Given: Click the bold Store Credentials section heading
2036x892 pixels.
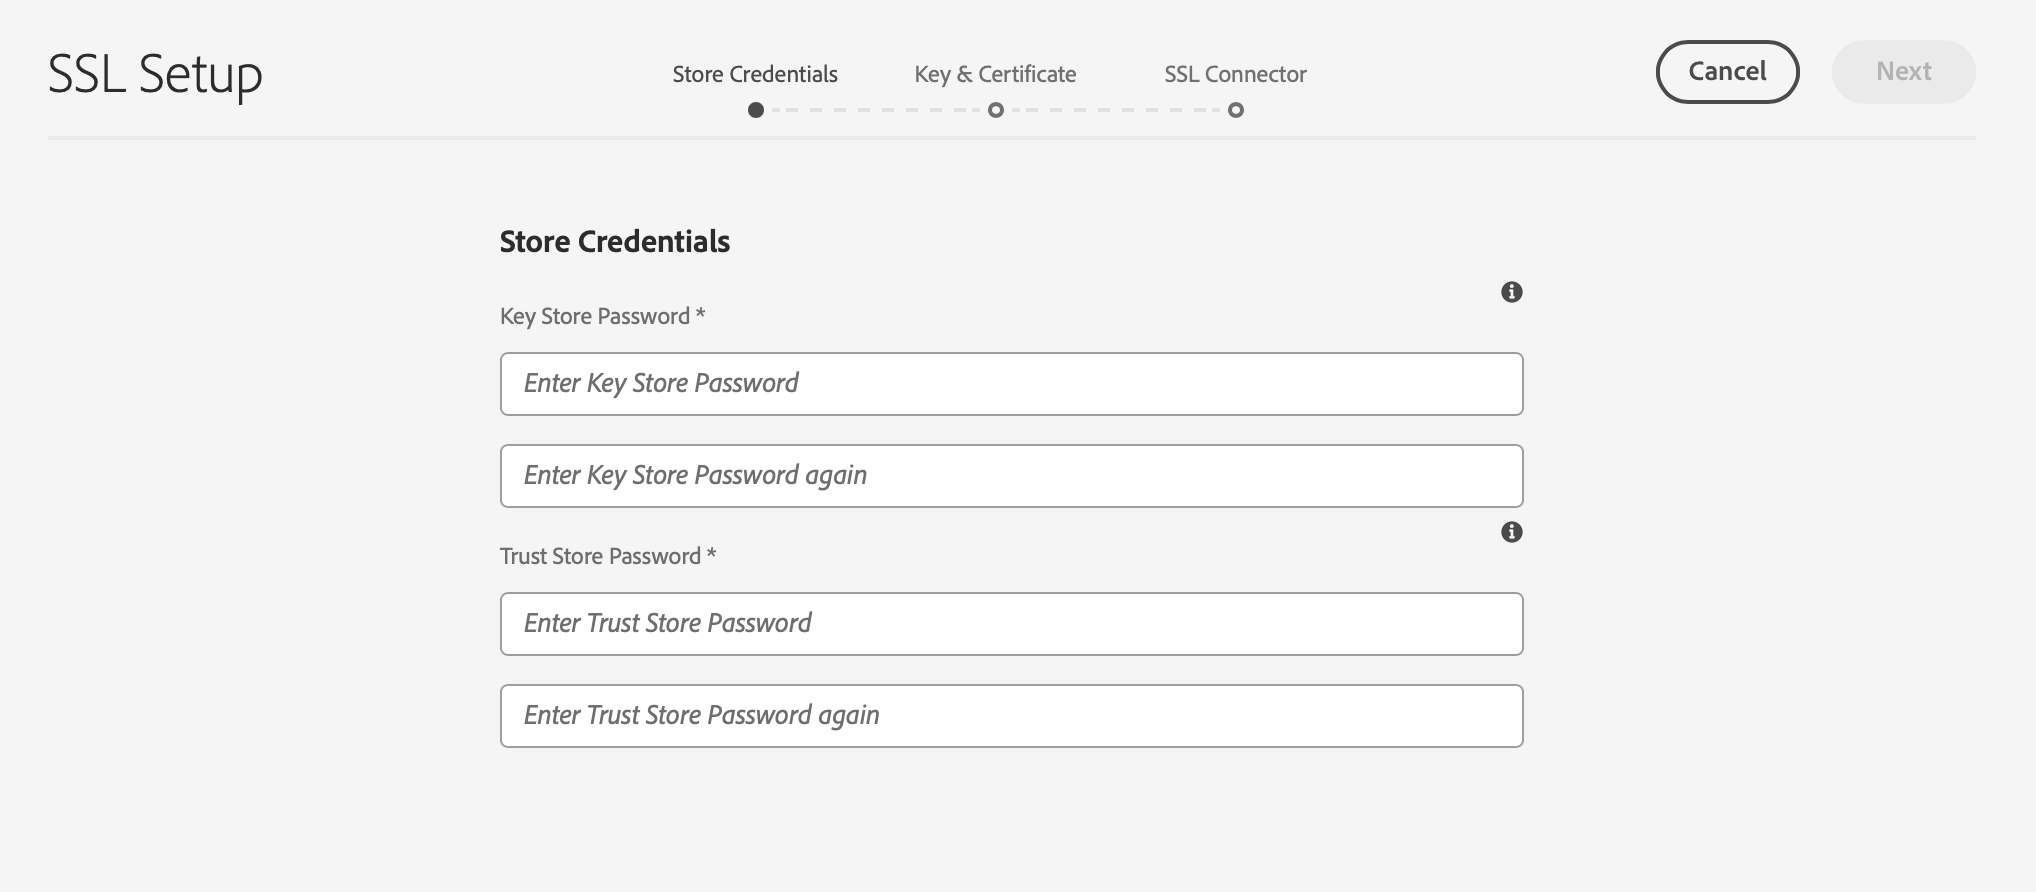Looking at the screenshot, I should [x=615, y=242].
